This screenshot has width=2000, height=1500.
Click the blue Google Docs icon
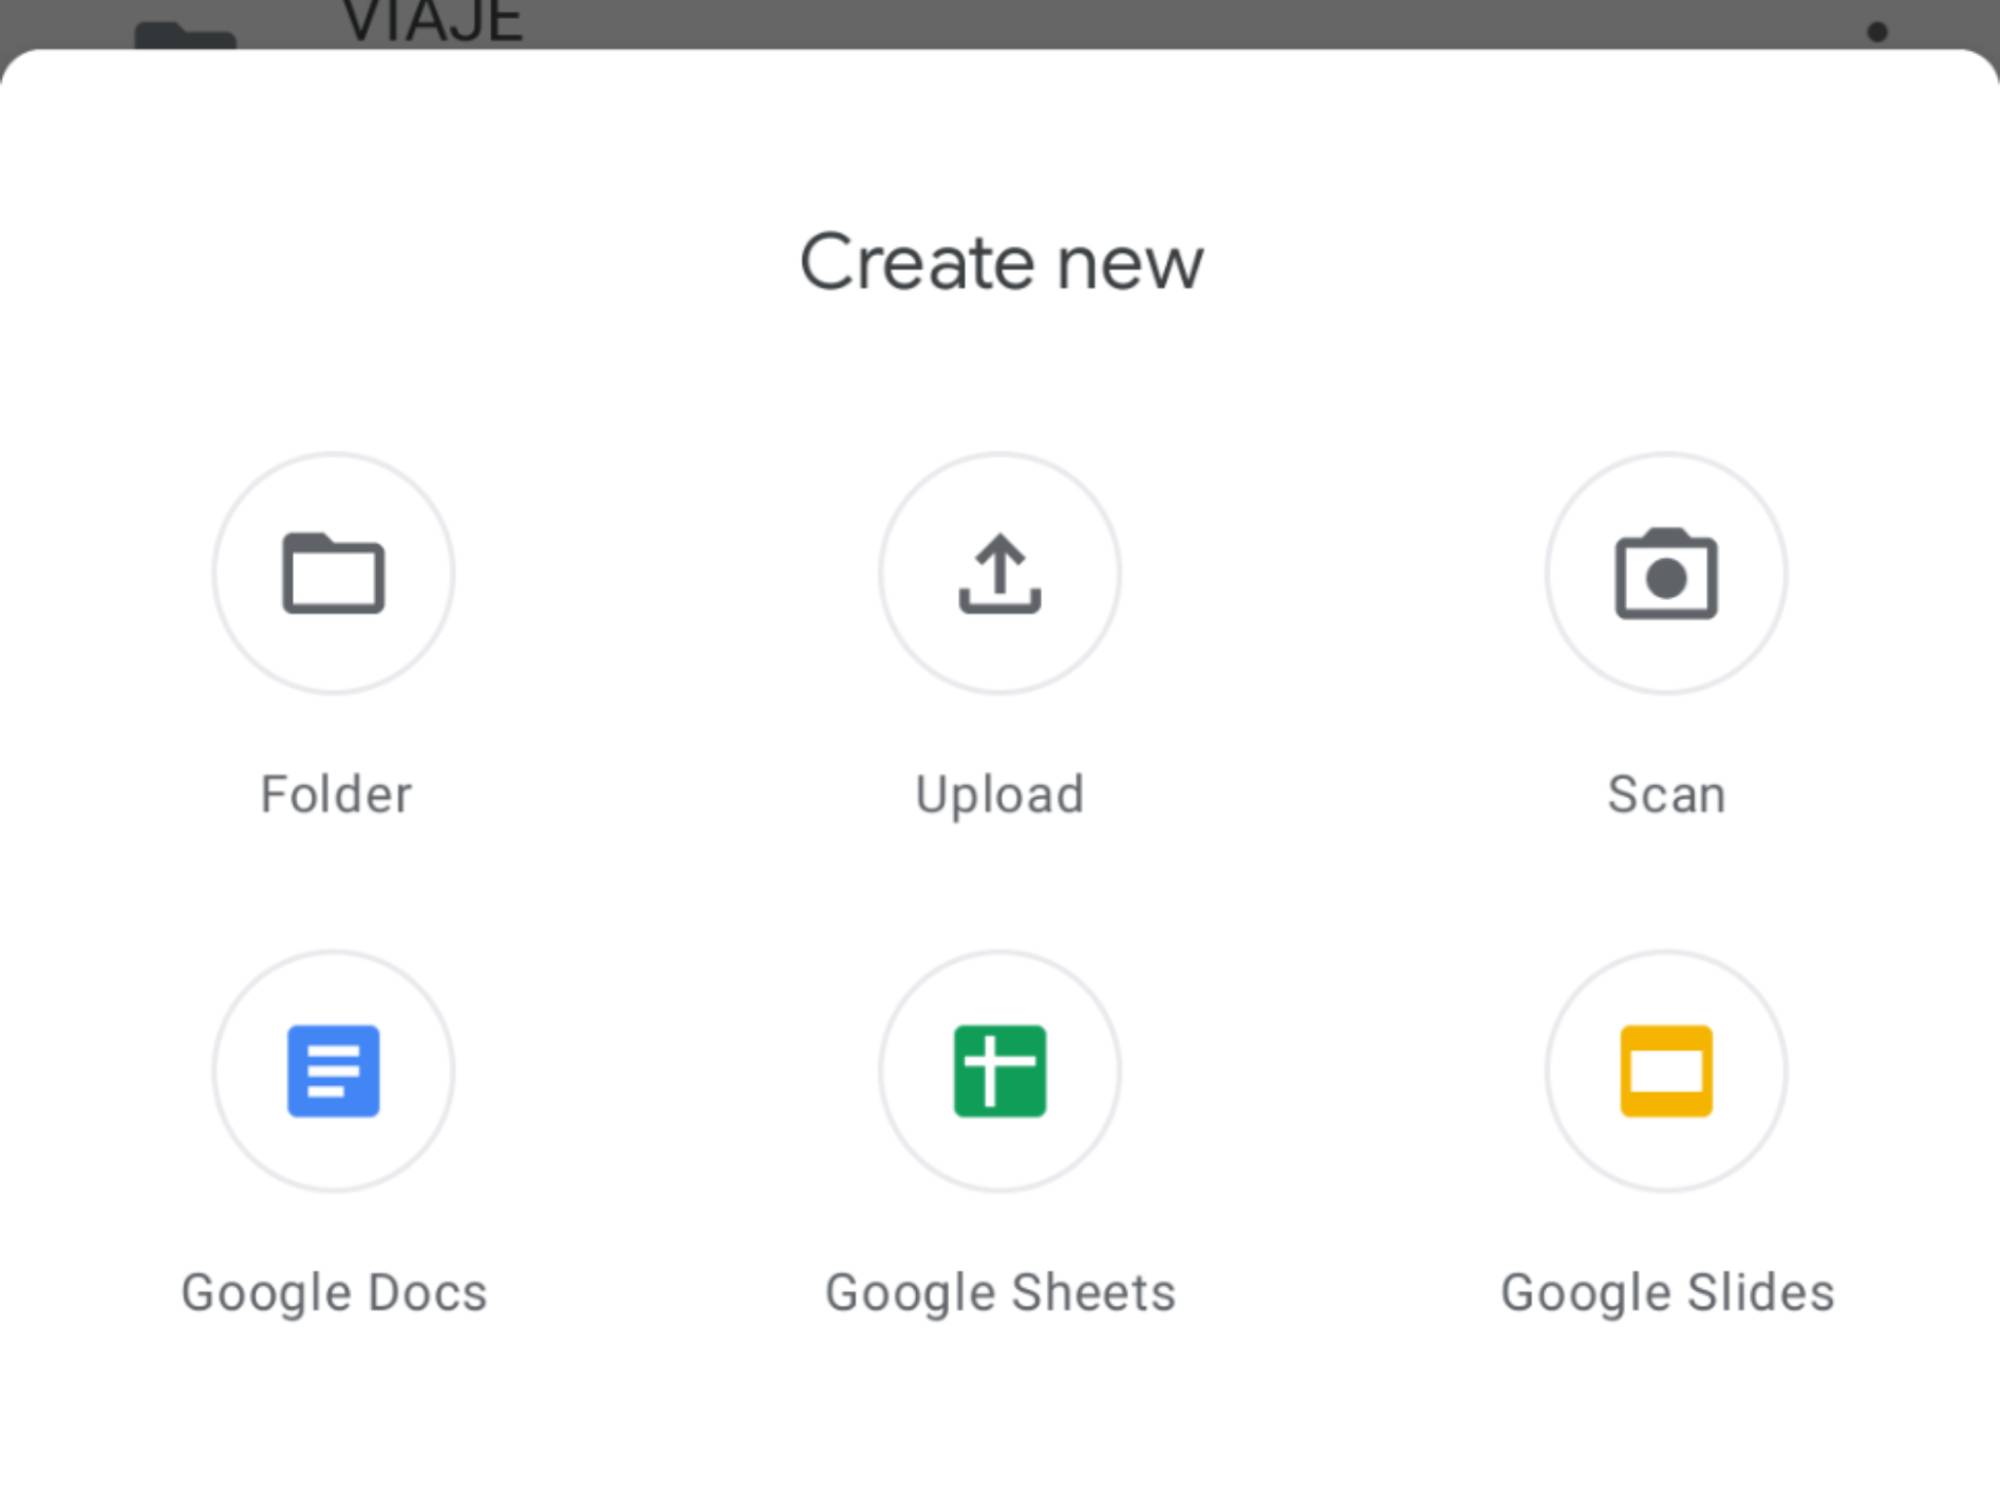point(333,1071)
